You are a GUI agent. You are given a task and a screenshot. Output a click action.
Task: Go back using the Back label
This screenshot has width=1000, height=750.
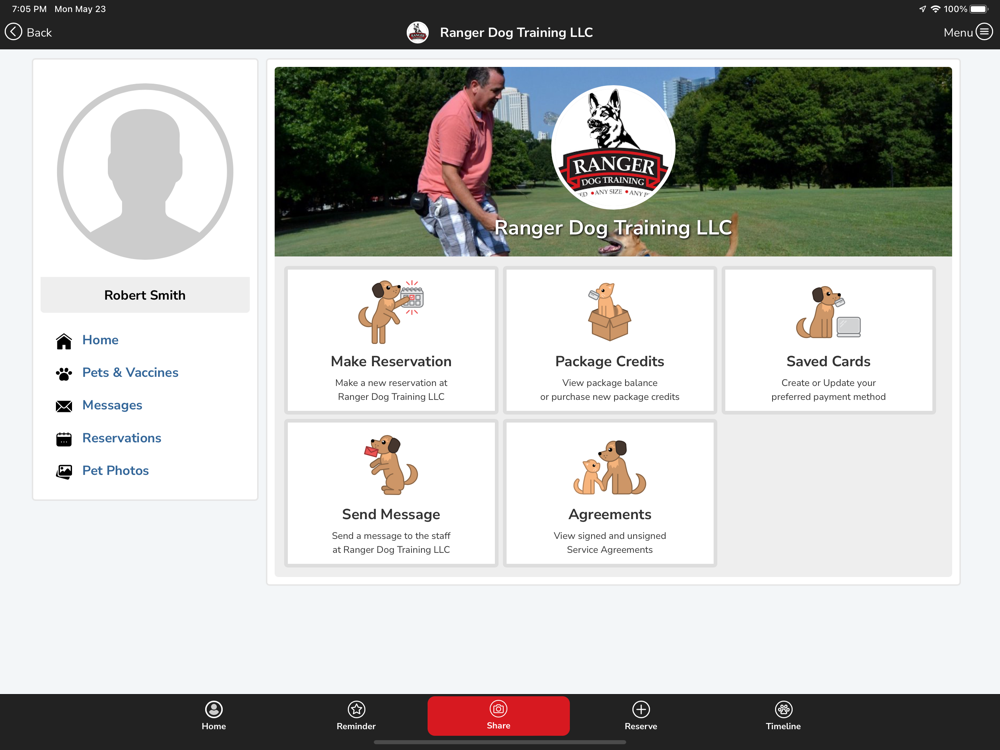[x=39, y=33]
